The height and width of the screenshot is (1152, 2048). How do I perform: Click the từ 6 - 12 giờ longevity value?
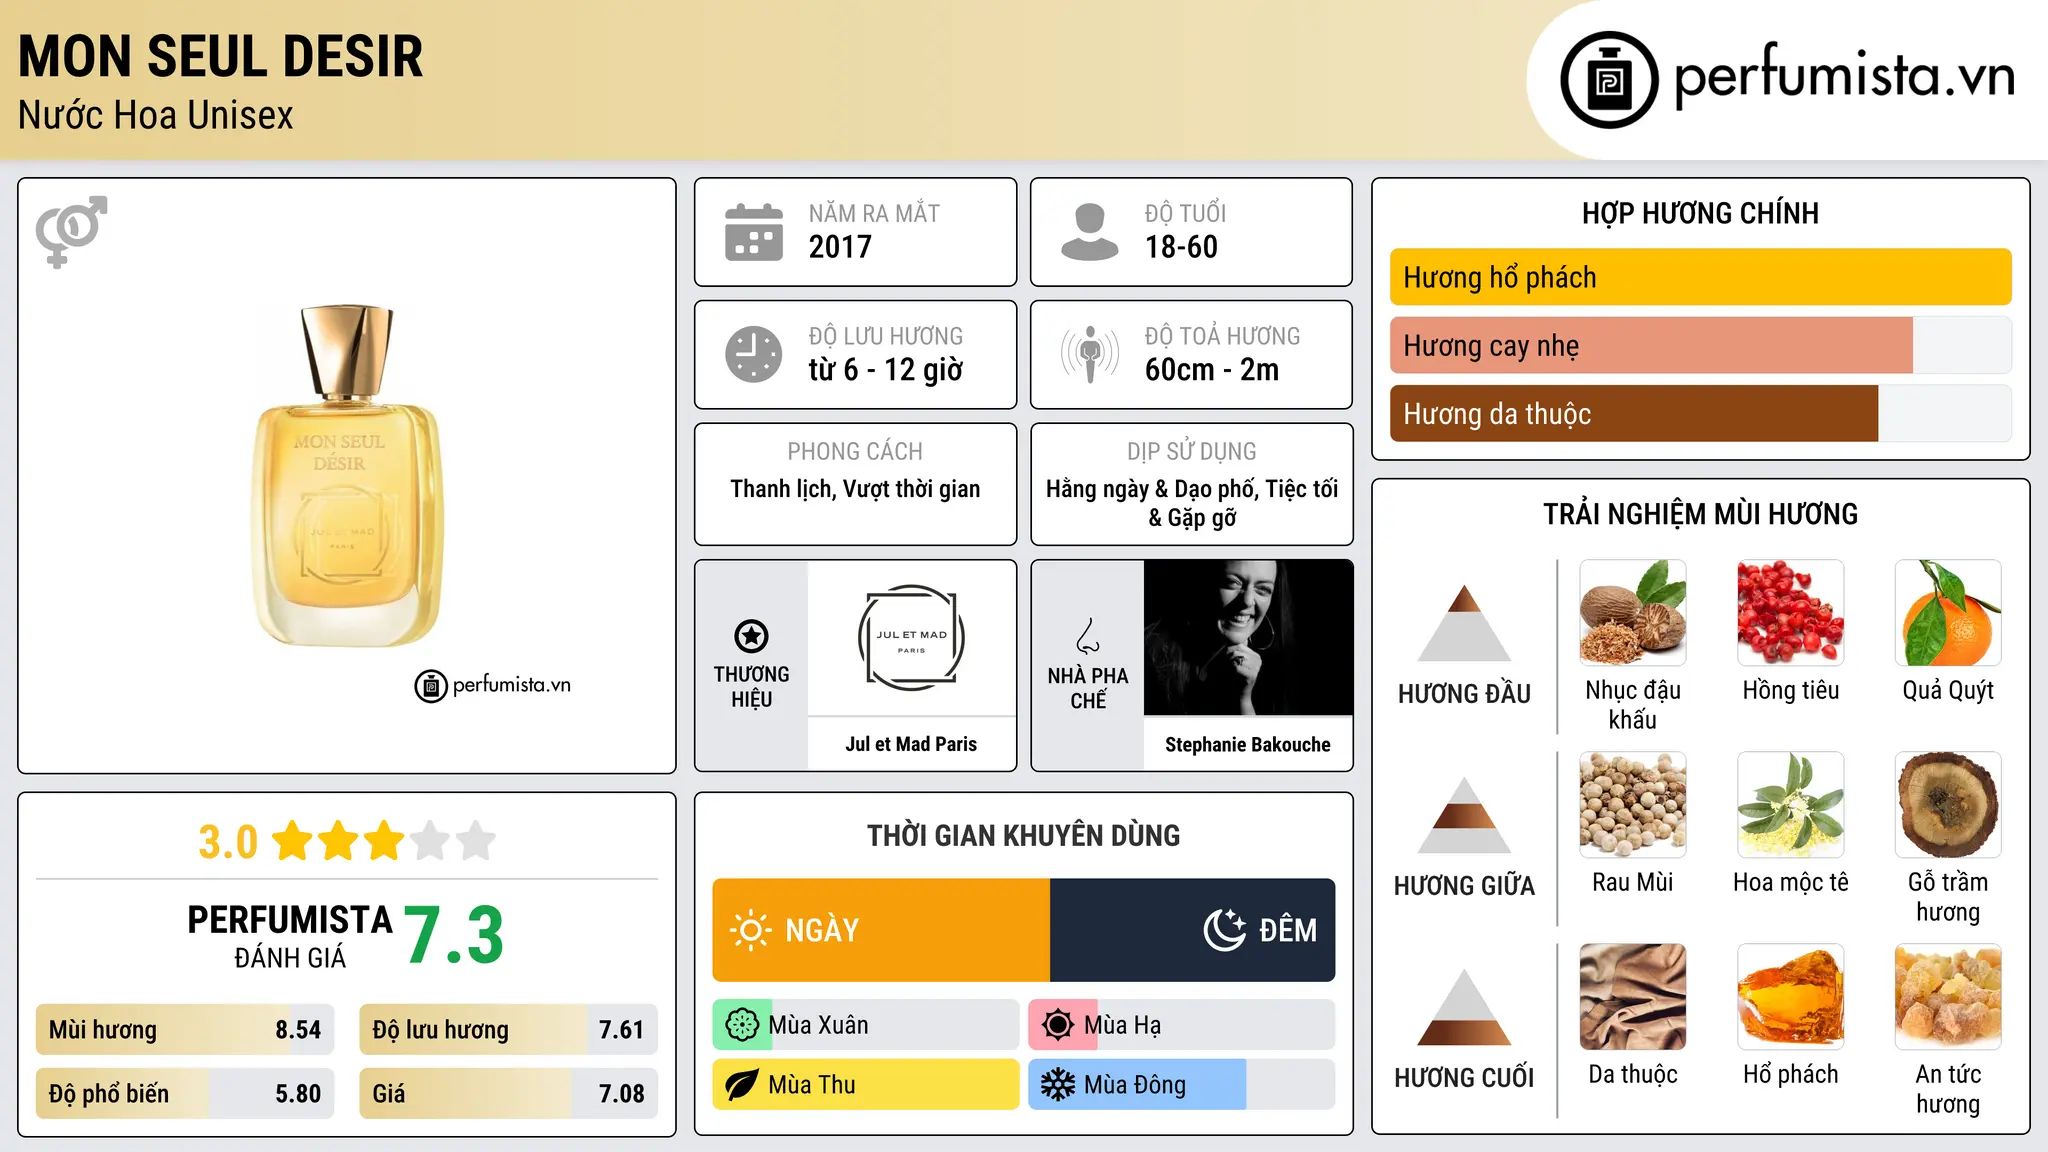click(x=885, y=370)
